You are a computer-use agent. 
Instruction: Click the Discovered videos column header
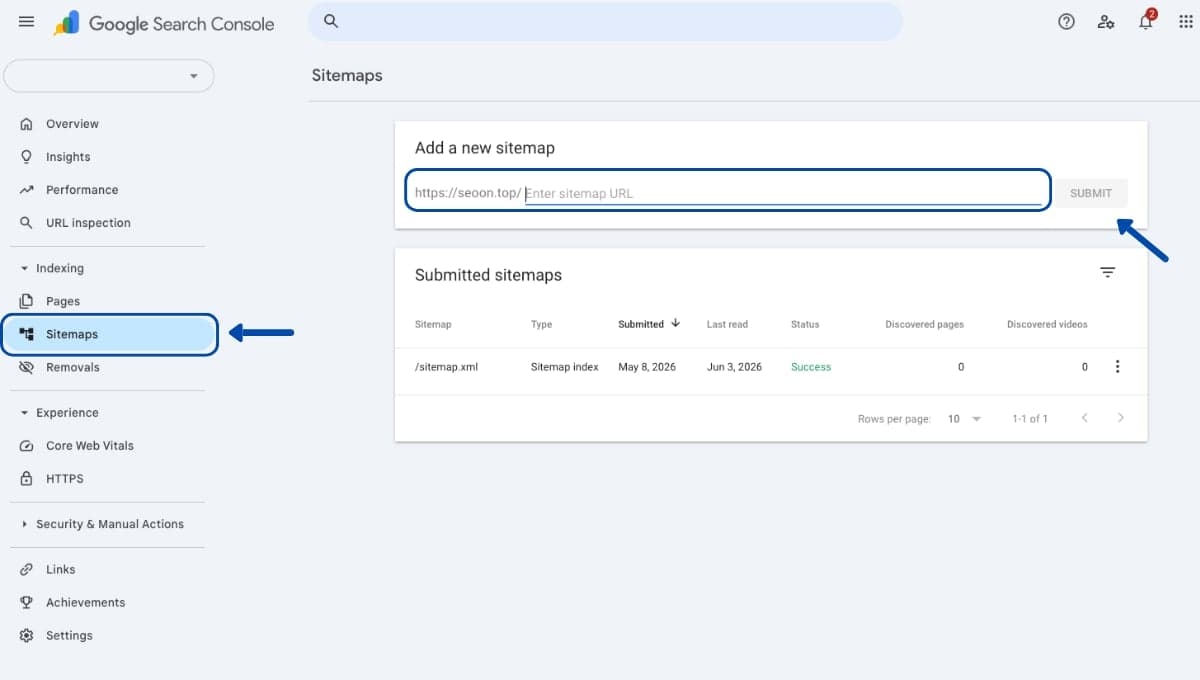pyautogui.click(x=1047, y=324)
